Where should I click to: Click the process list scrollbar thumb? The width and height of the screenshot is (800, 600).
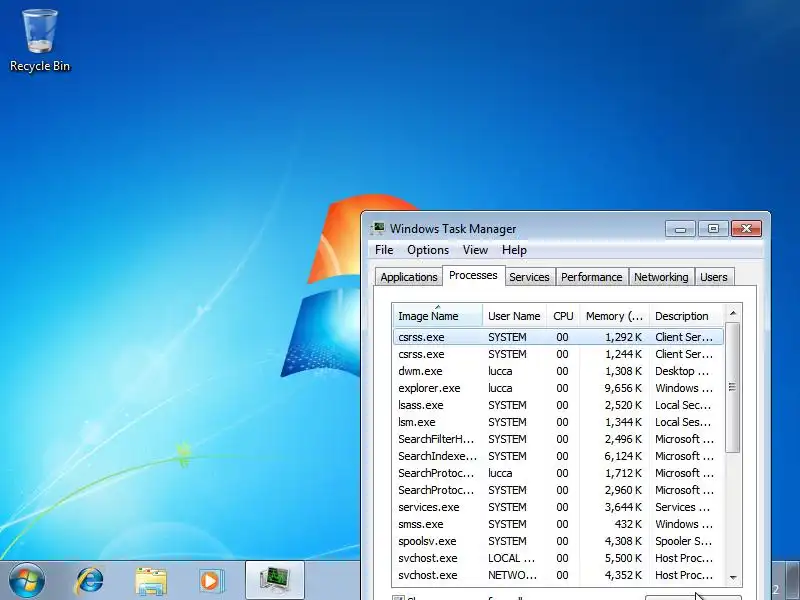click(x=733, y=387)
